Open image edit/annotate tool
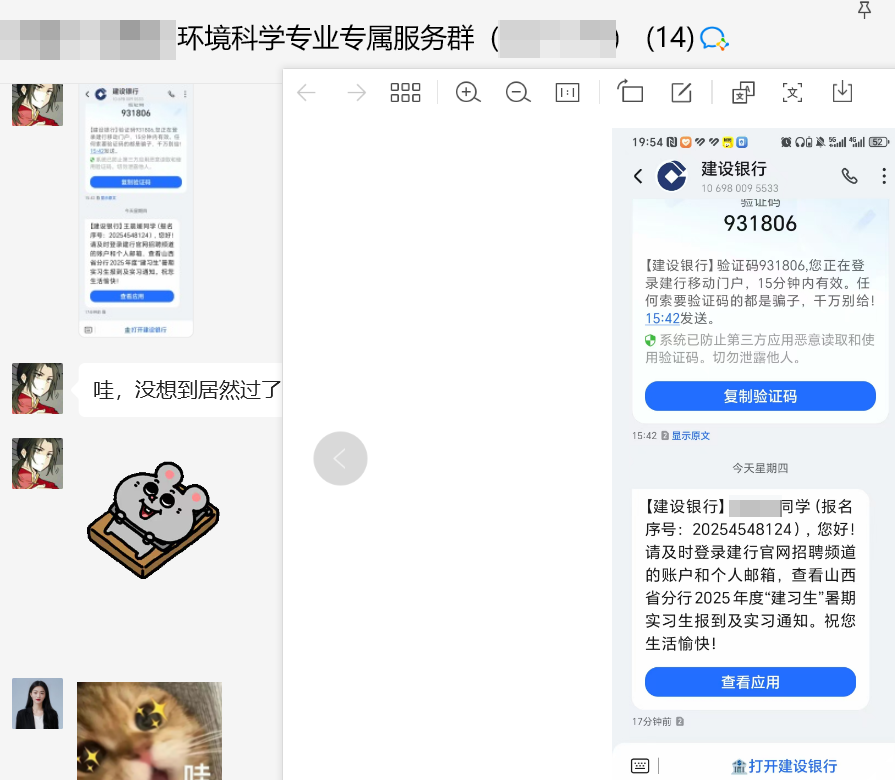Screen dimensions: 895x780 681,93
